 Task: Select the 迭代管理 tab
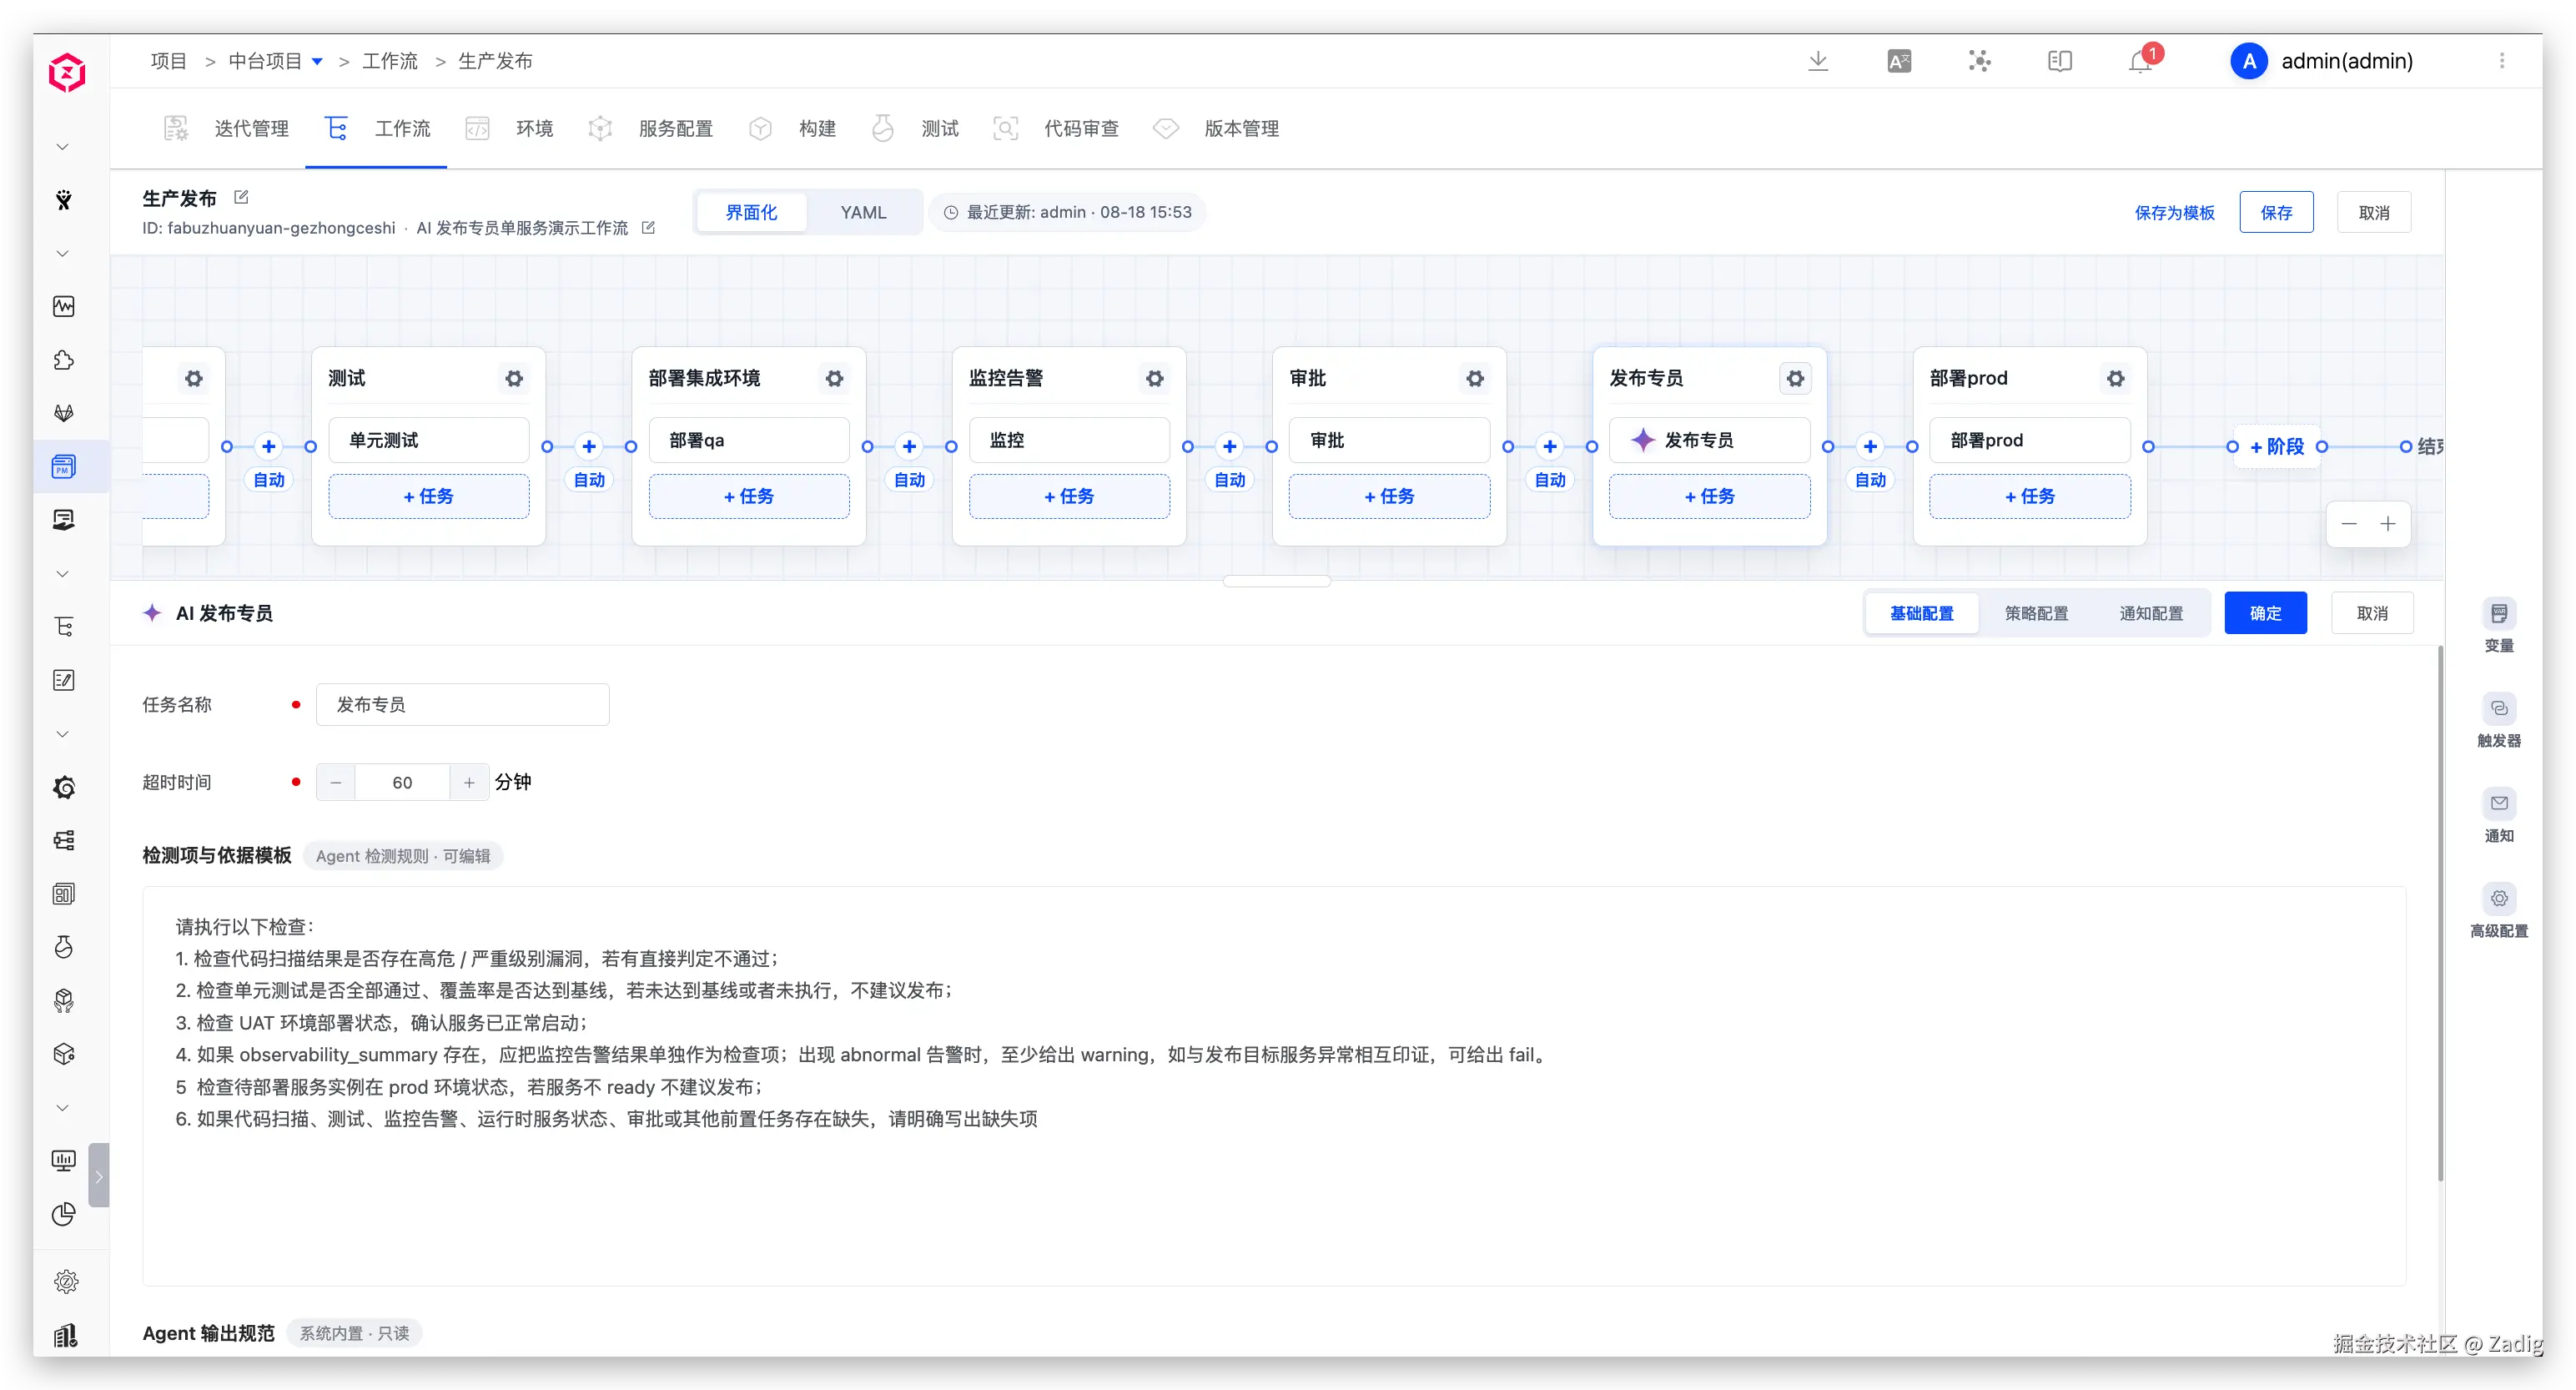click(226, 128)
